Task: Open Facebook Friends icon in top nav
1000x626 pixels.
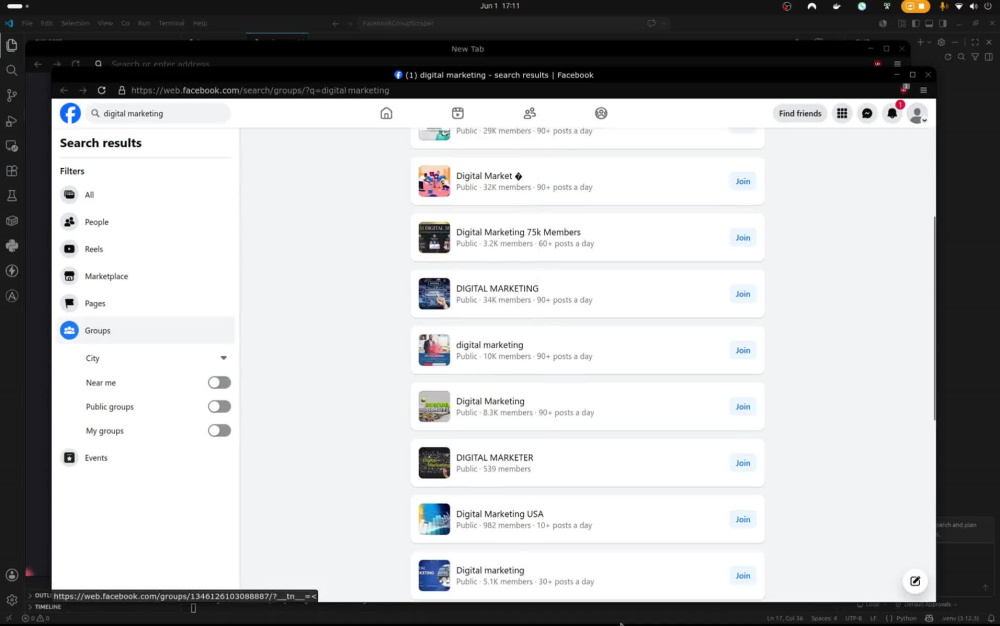Action: click(x=529, y=113)
